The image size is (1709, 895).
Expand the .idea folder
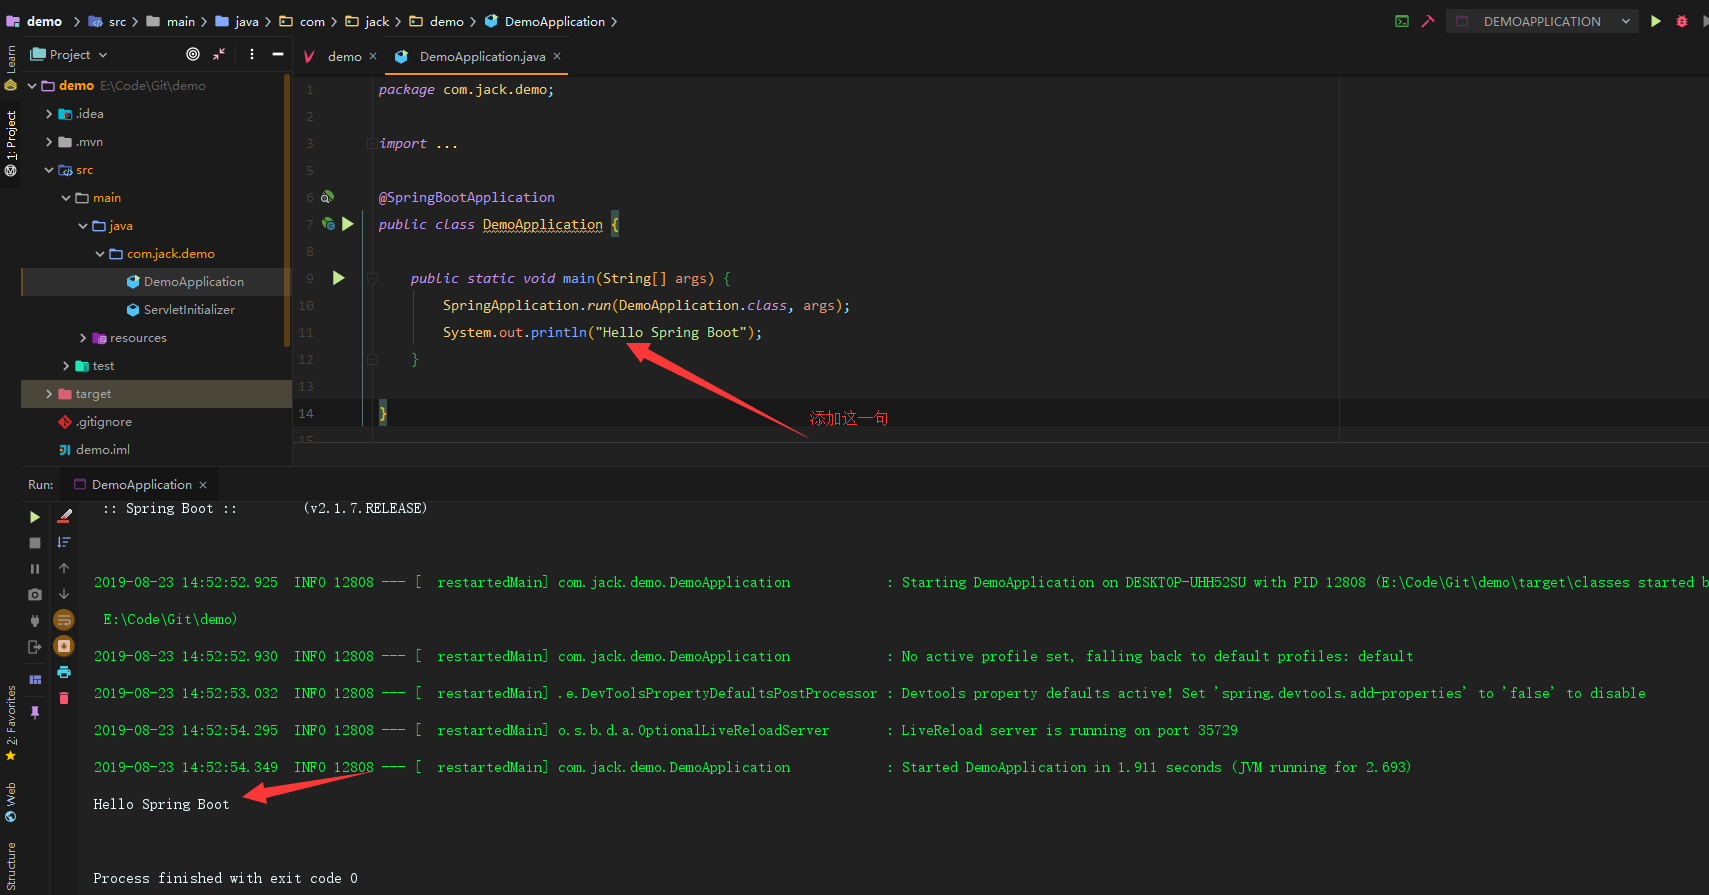(49, 114)
